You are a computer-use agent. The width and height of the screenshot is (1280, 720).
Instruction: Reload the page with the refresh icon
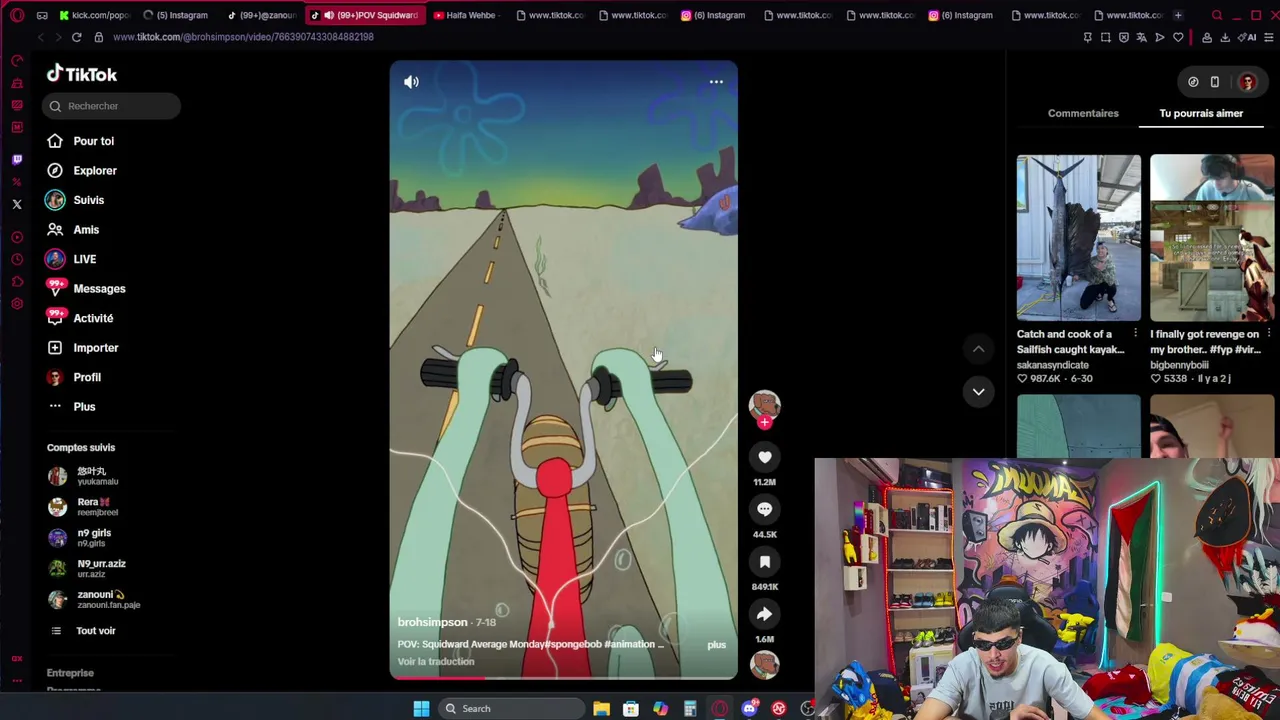[76, 37]
